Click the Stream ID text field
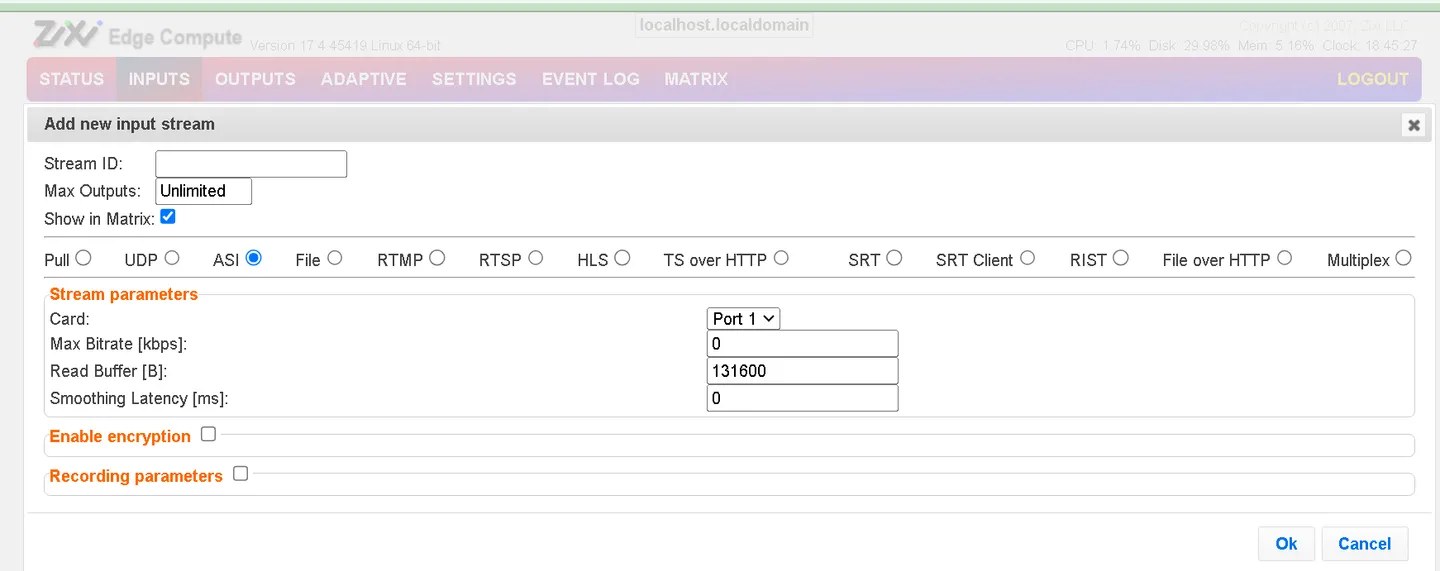 click(251, 164)
